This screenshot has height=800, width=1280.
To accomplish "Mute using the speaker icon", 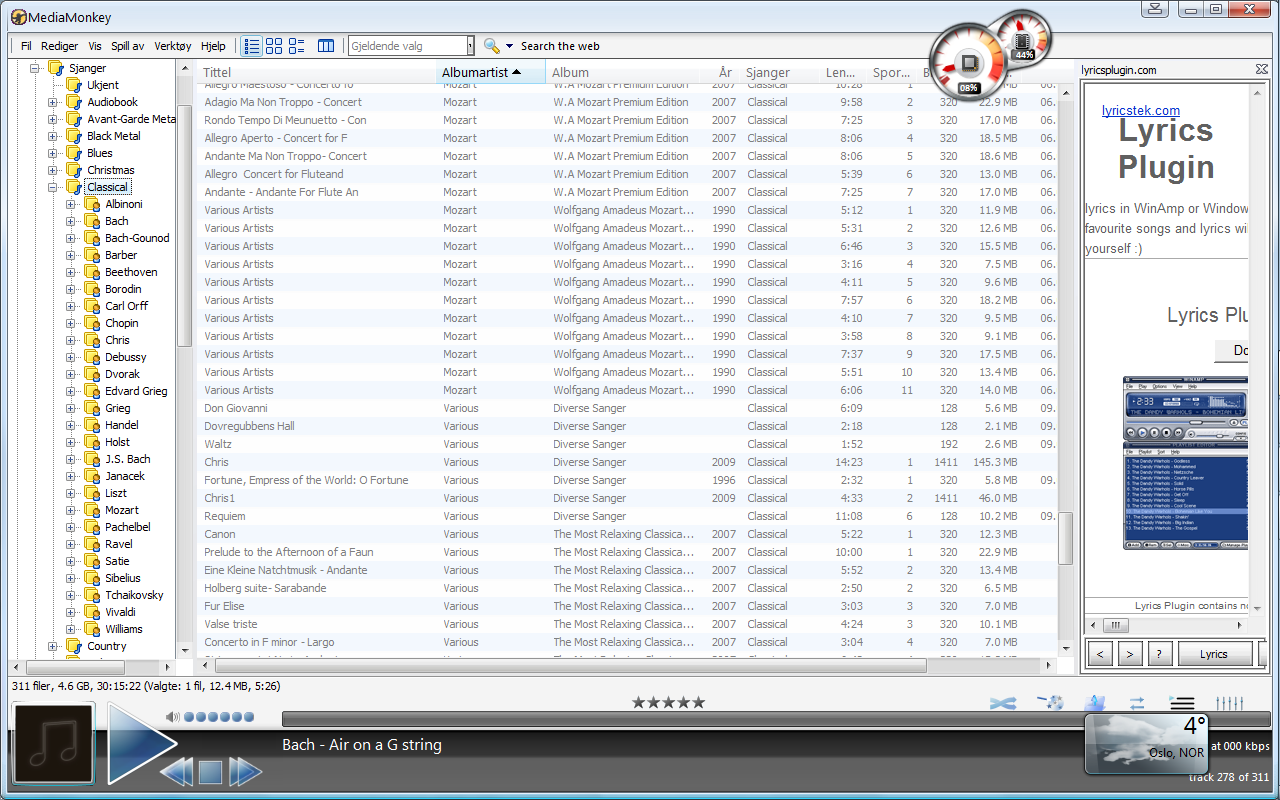I will (x=173, y=716).
